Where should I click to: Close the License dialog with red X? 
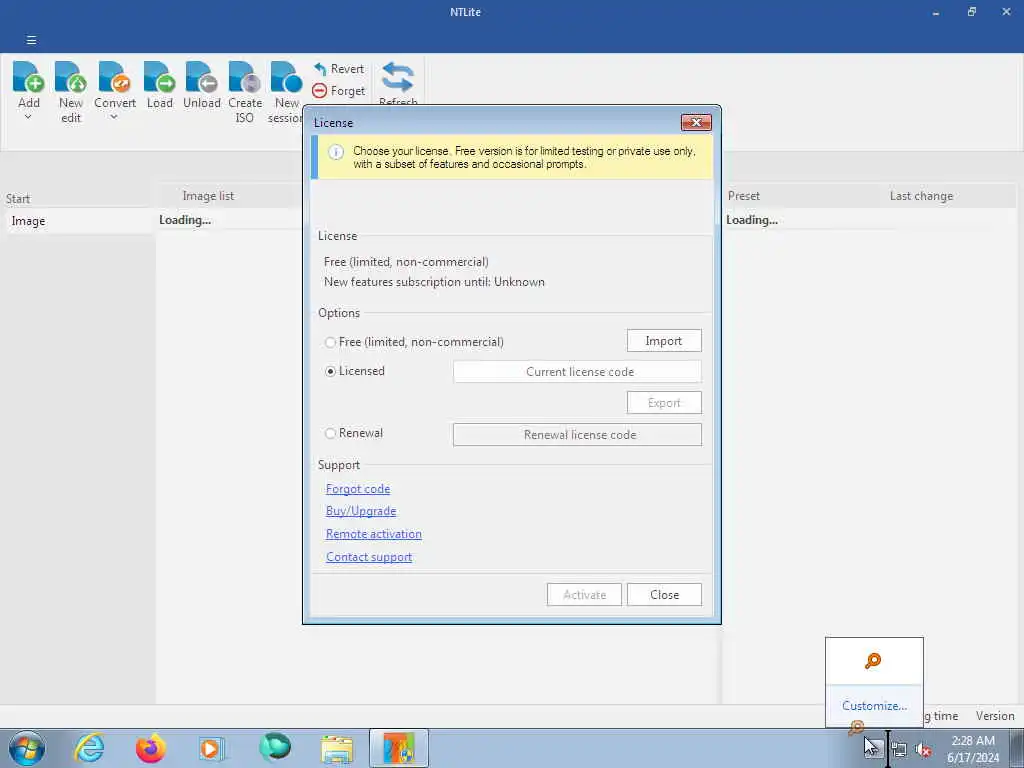pyautogui.click(x=696, y=122)
